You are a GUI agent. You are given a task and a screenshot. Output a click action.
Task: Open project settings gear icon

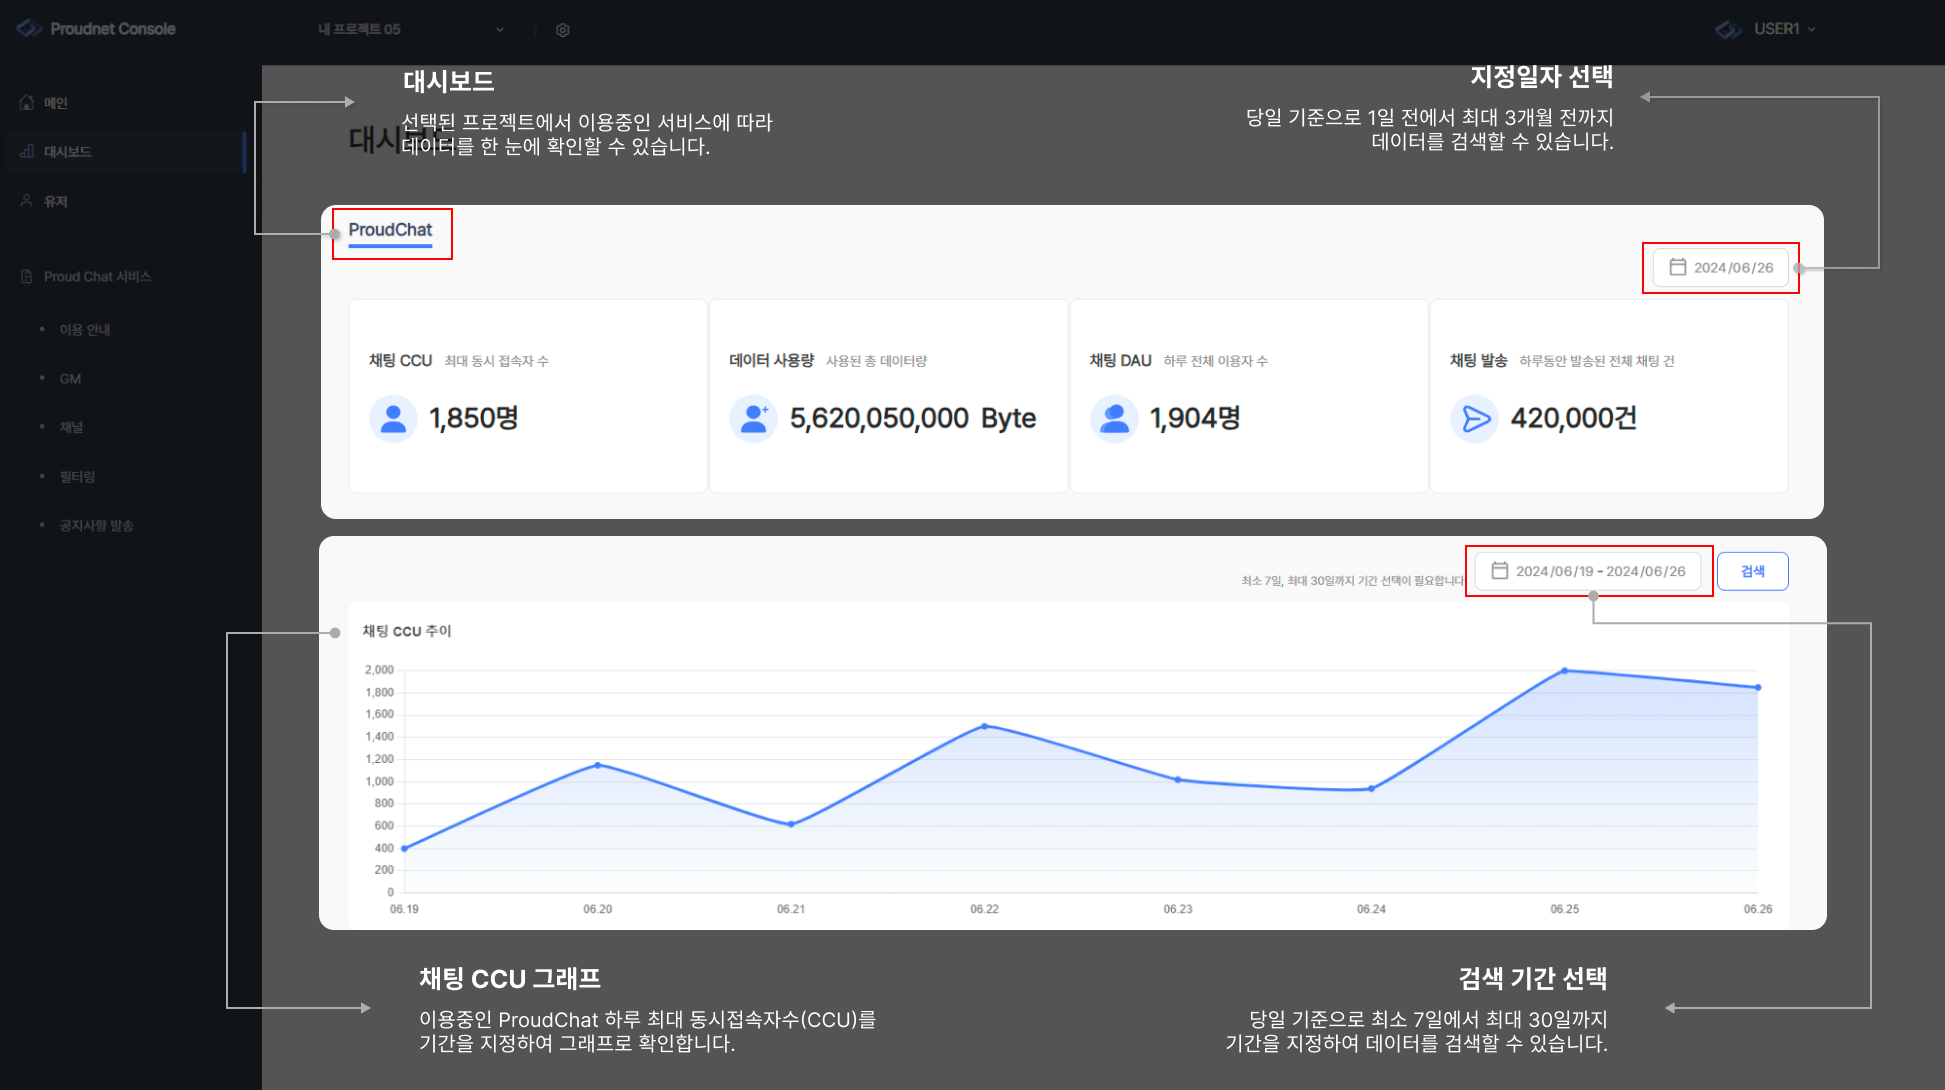[x=563, y=30]
